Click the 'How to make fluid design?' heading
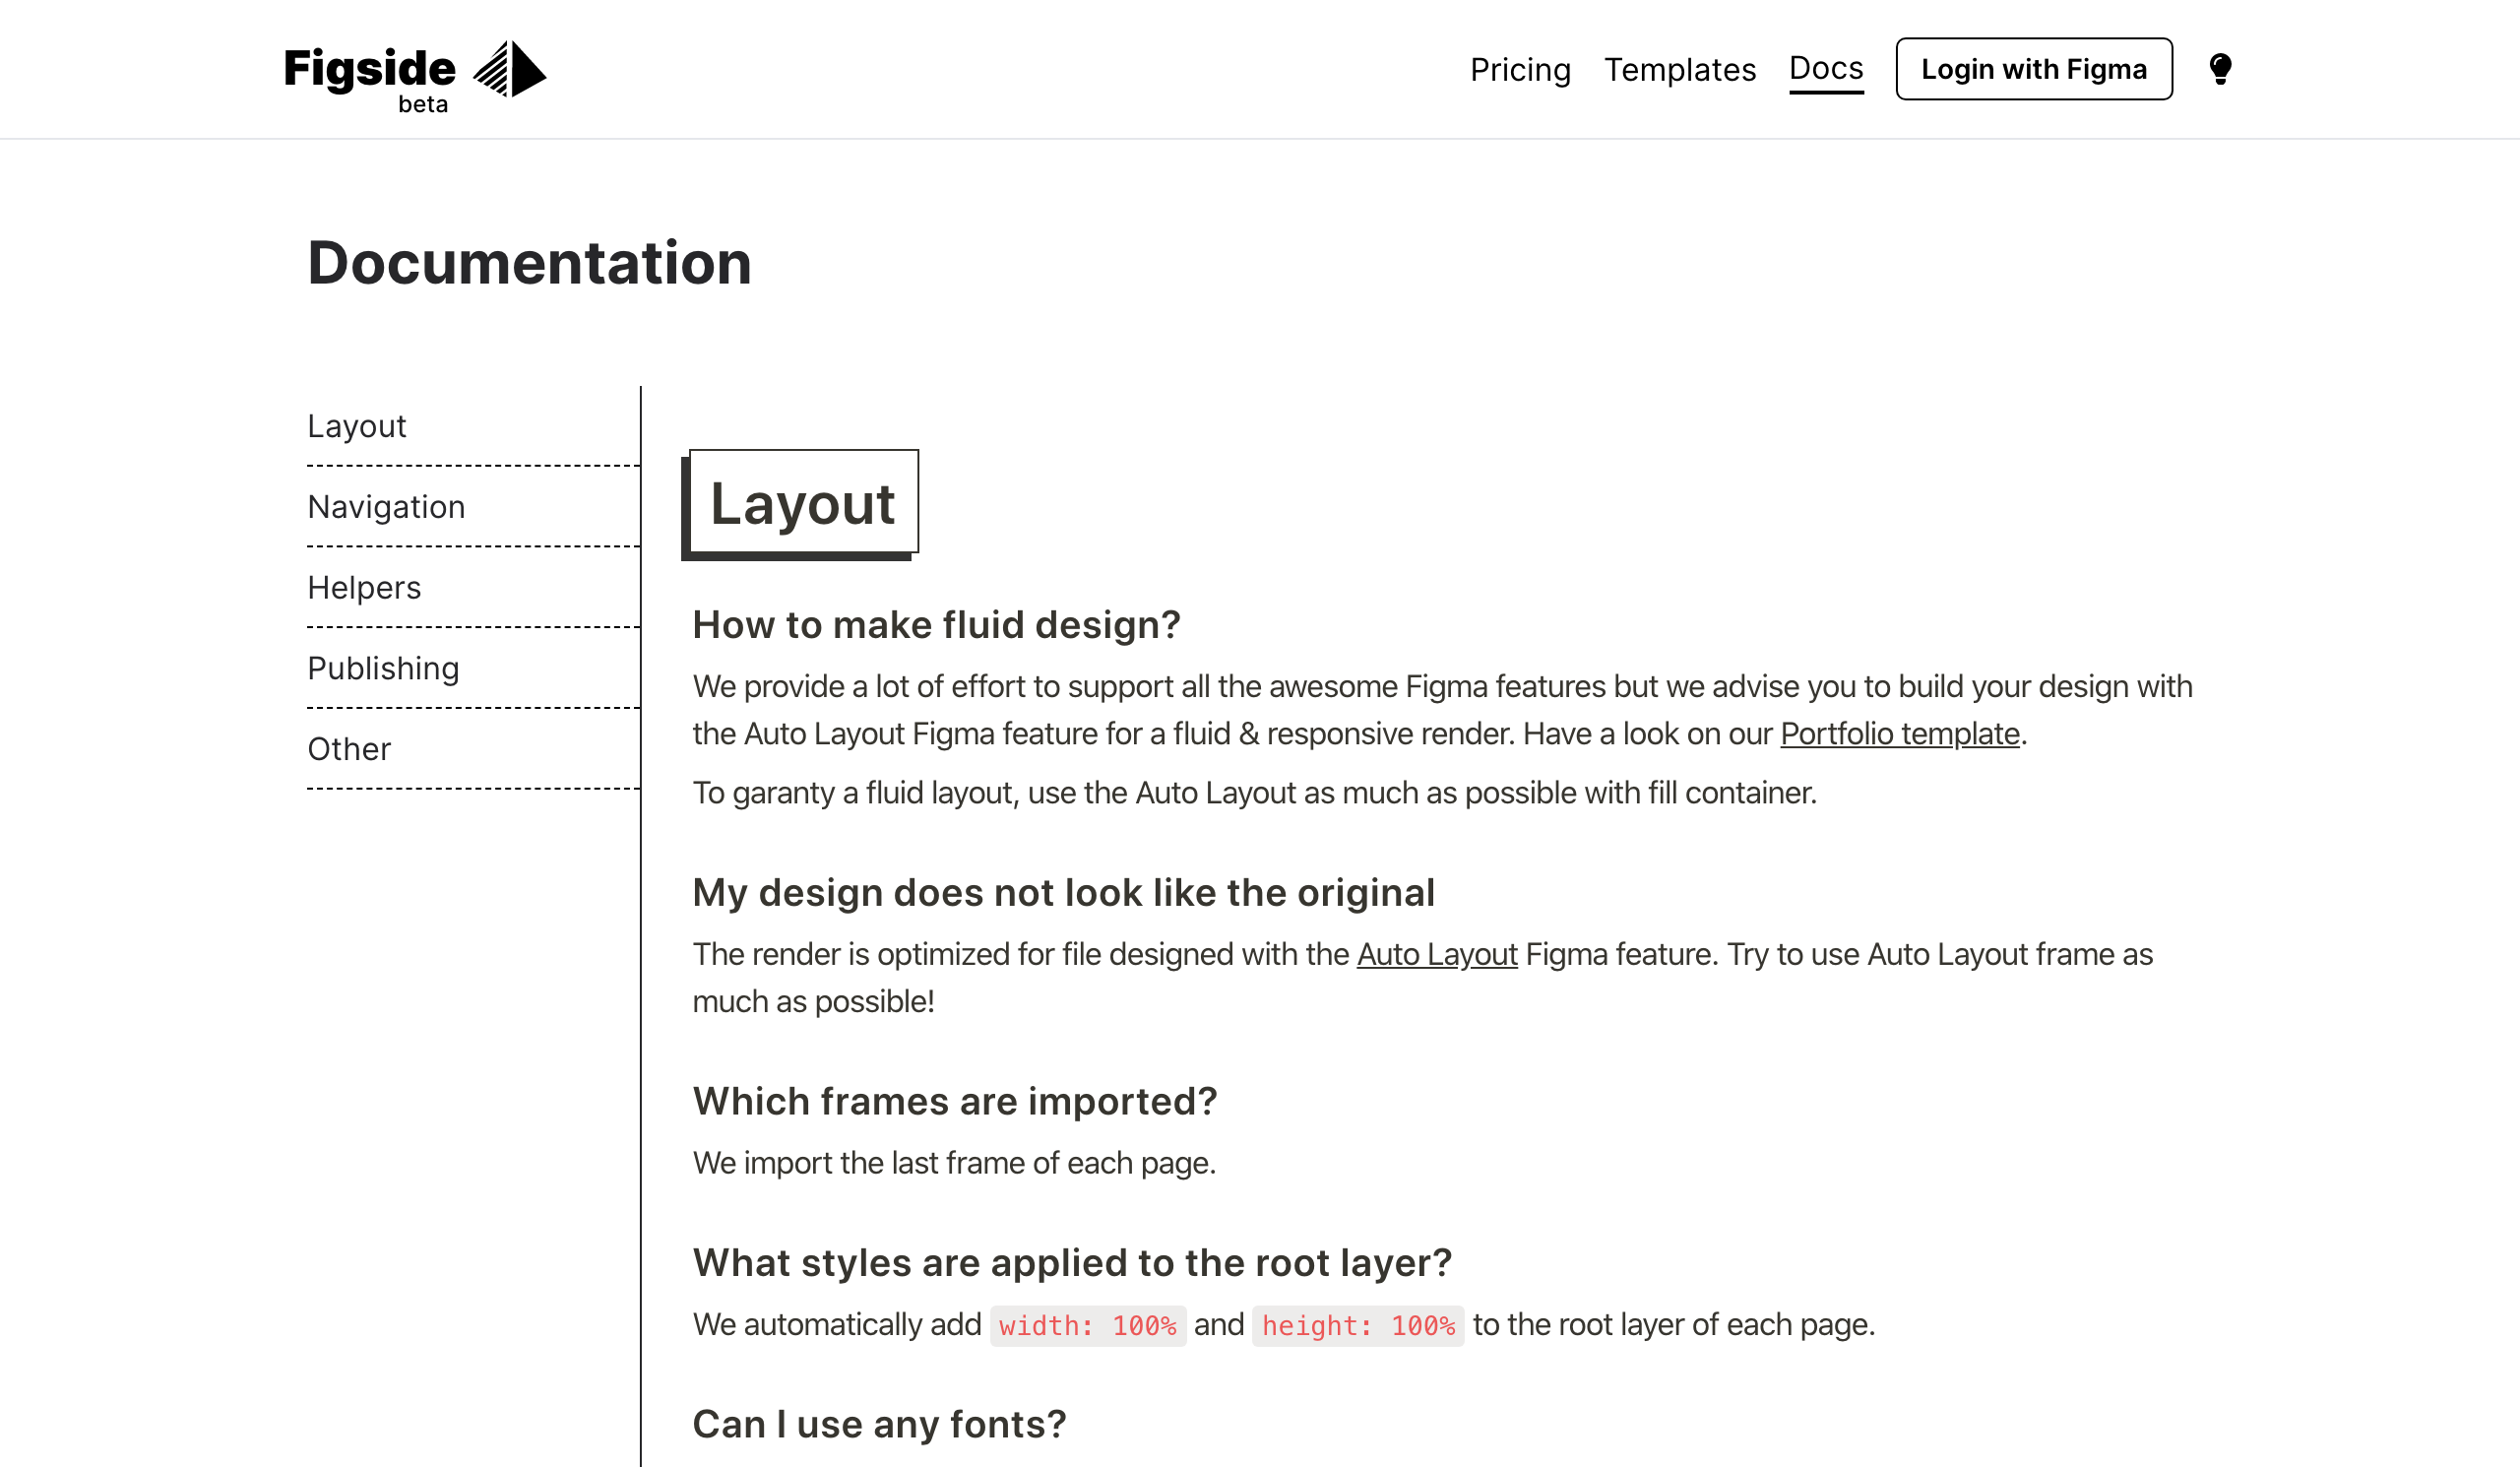The height and width of the screenshot is (1467, 2520). point(936,626)
